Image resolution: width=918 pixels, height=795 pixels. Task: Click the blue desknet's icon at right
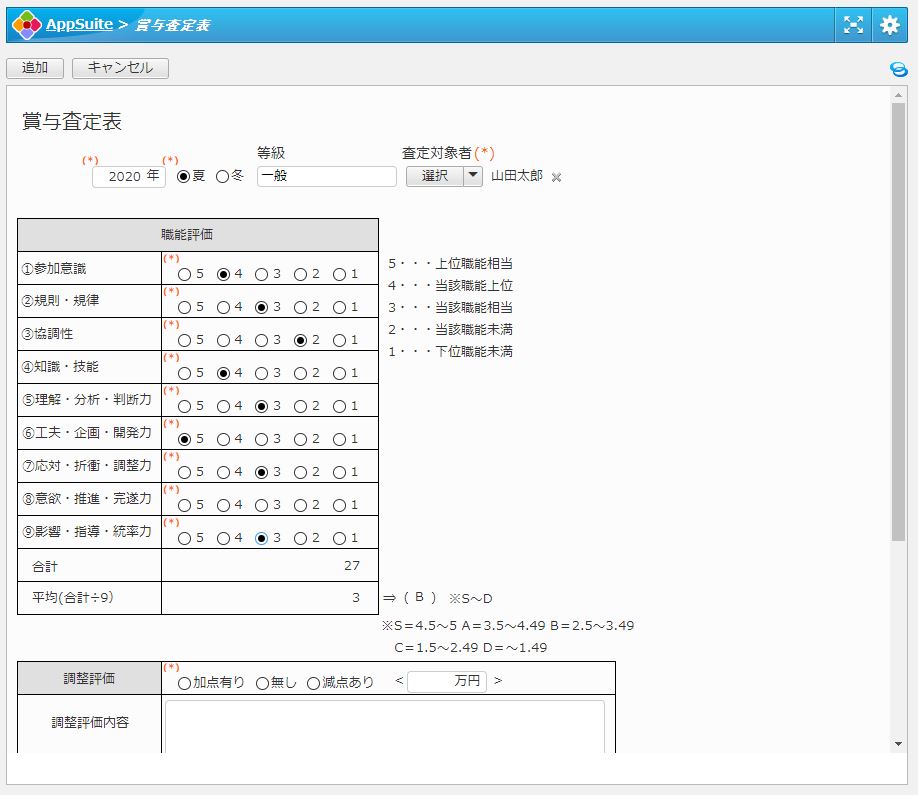898,69
